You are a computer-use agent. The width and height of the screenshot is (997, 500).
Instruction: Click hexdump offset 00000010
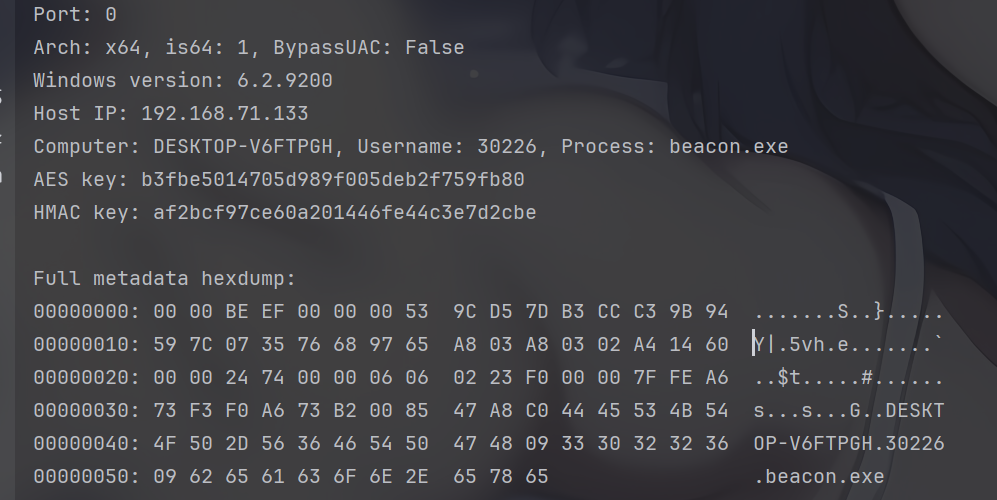pos(86,345)
